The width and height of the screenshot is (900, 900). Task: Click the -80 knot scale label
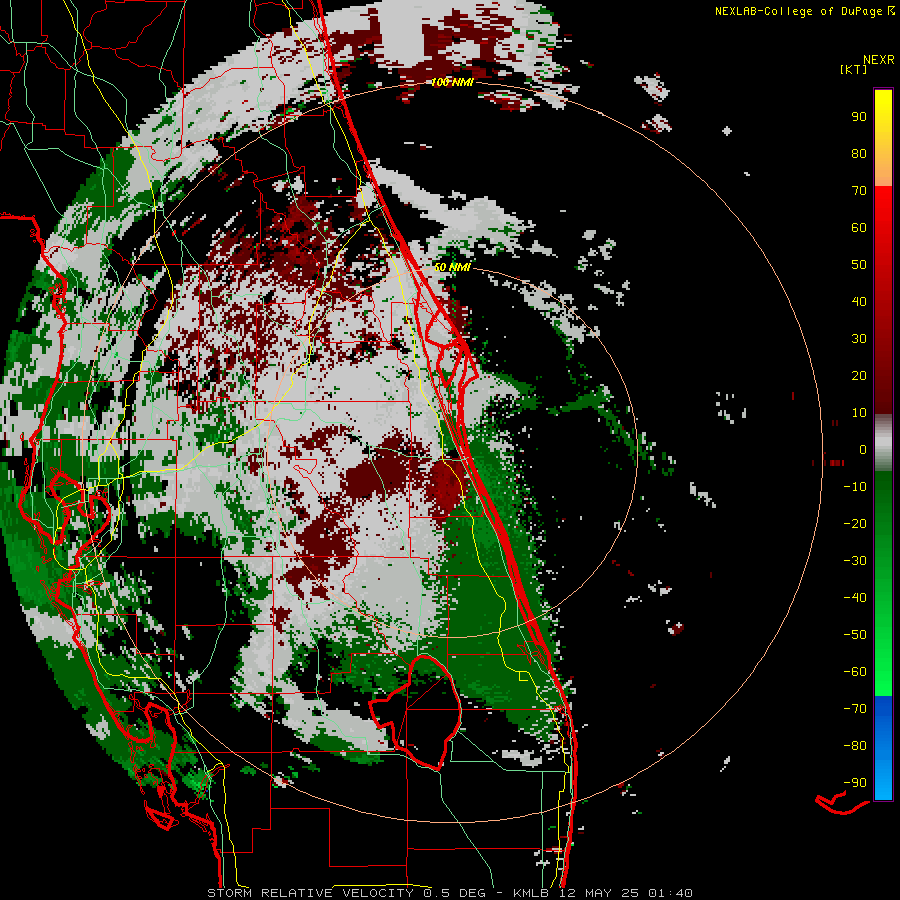coord(855,746)
